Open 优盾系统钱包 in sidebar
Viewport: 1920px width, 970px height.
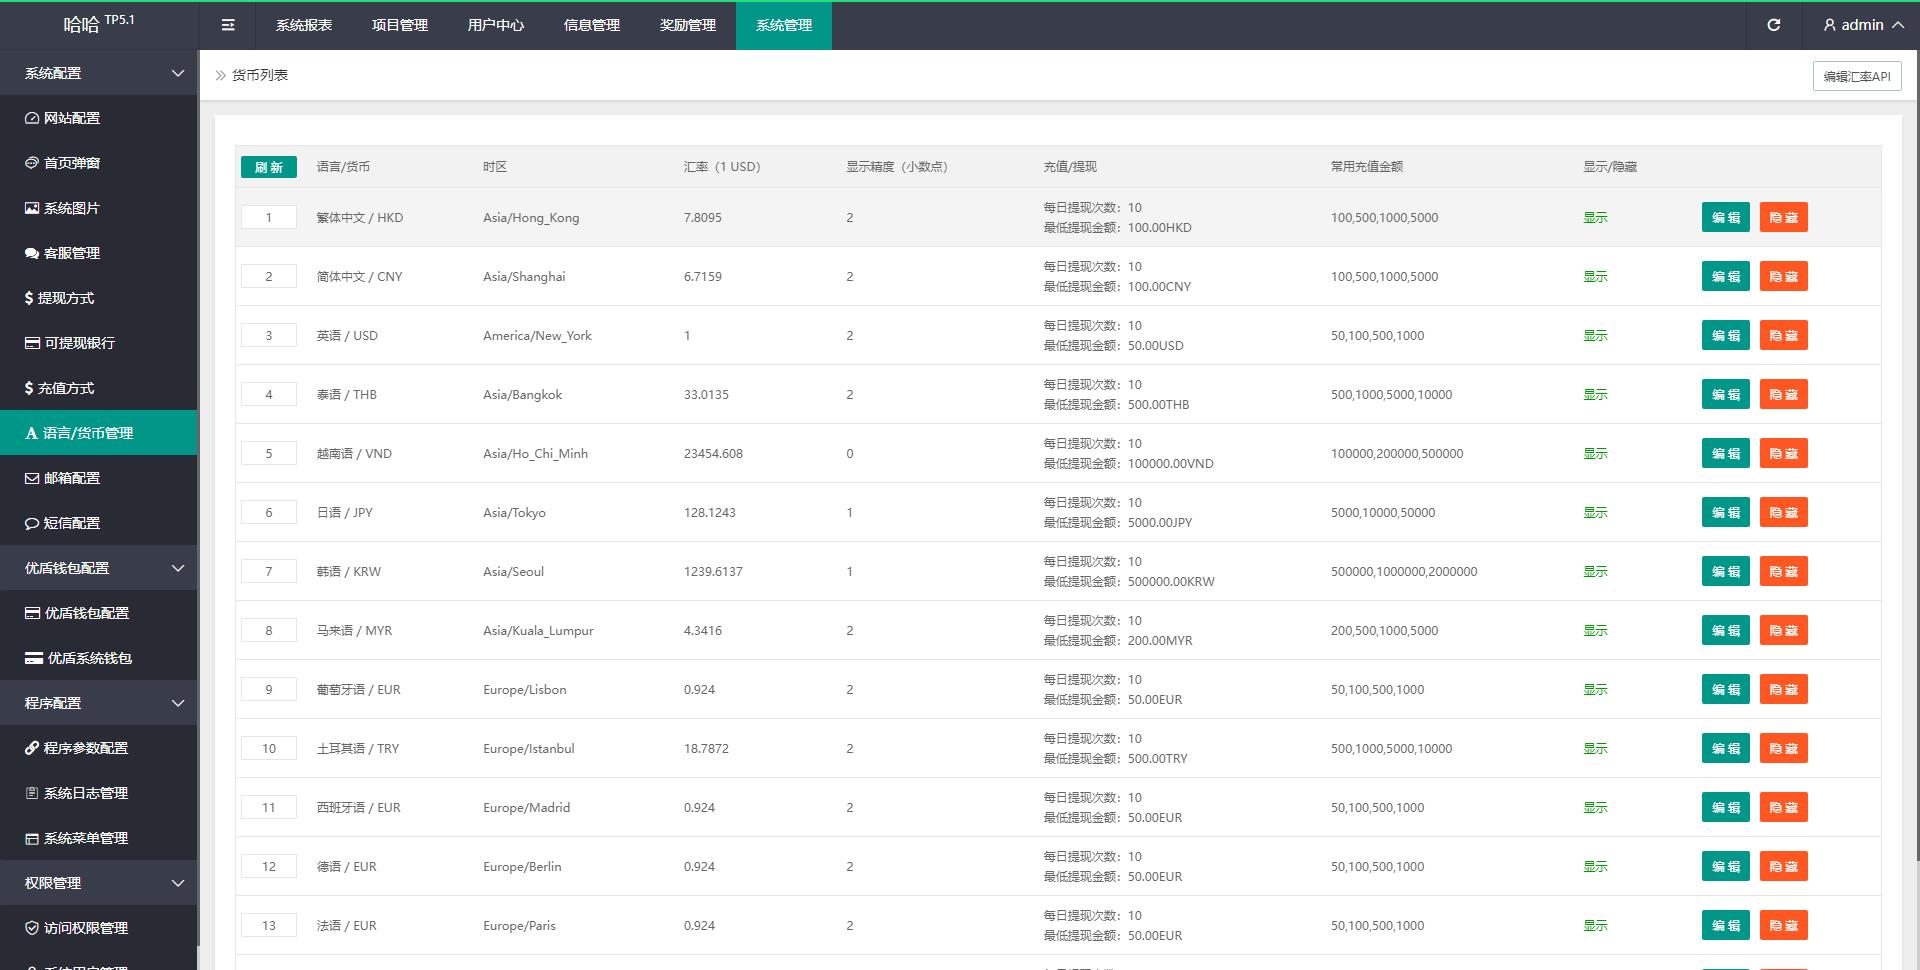(89, 658)
